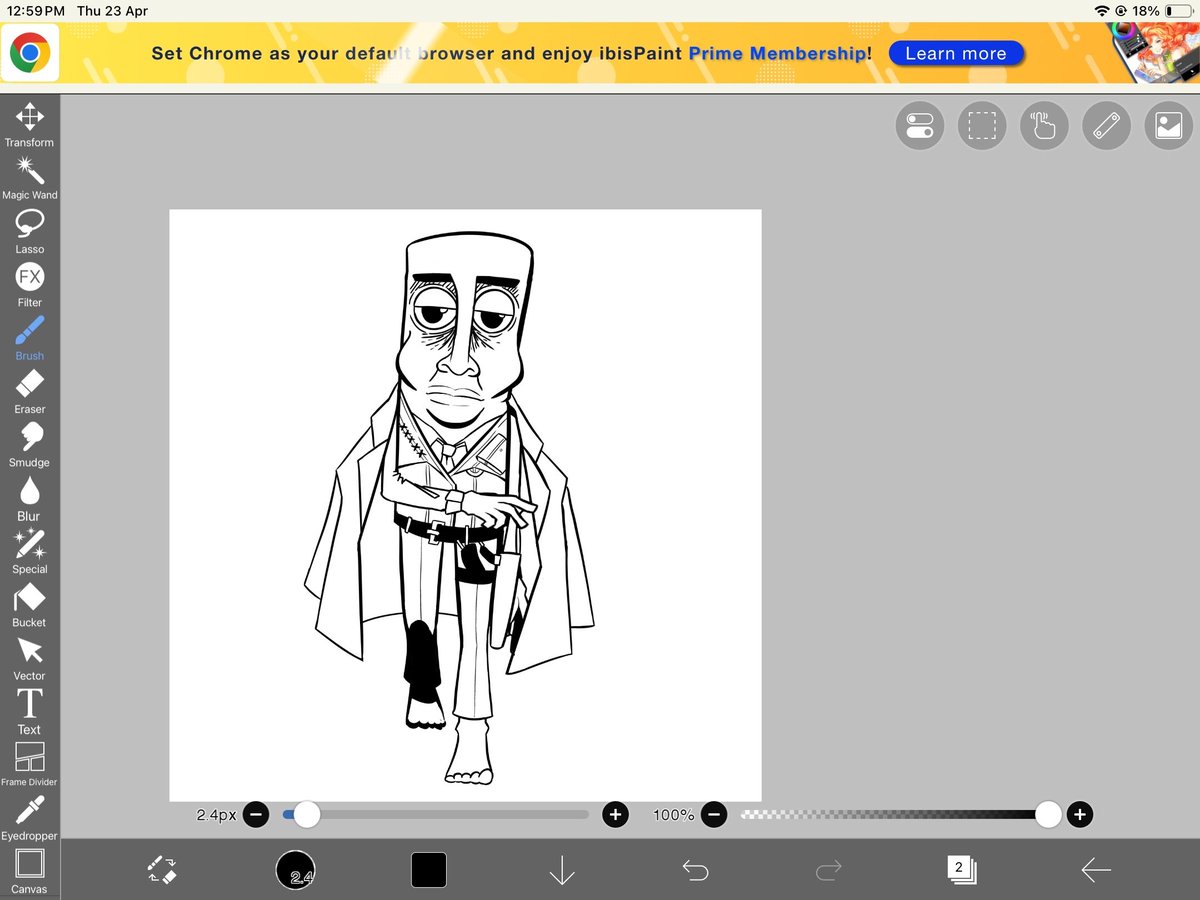Decrease opacity with minus button
The height and width of the screenshot is (900, 1200).
[x=714, y=815]
